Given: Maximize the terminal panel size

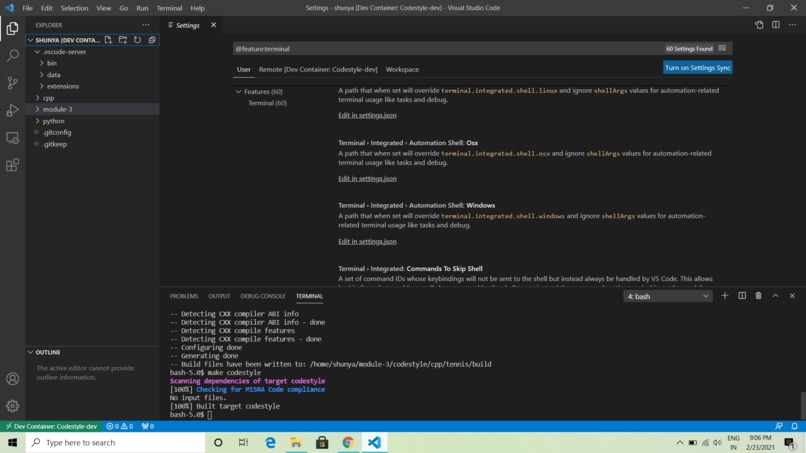Looking at the screenshot, I should click(775, 296).
